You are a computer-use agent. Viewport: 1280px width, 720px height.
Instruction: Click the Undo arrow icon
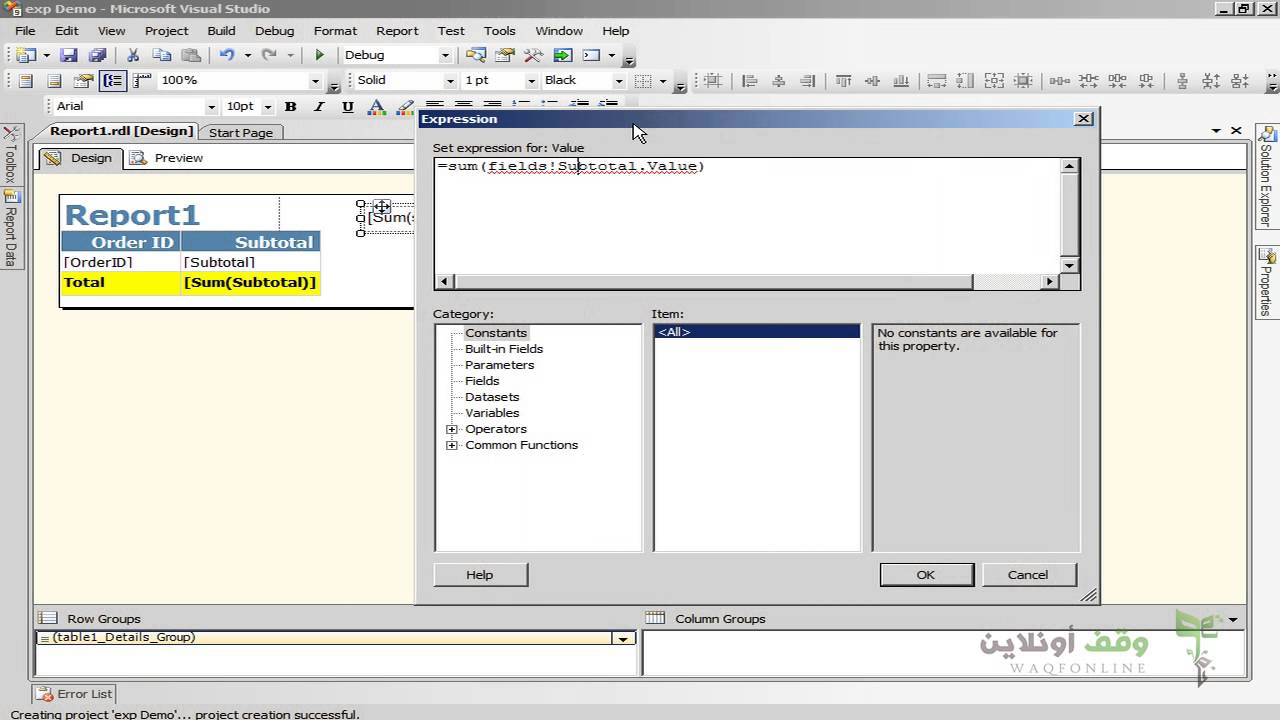point(226,56)
